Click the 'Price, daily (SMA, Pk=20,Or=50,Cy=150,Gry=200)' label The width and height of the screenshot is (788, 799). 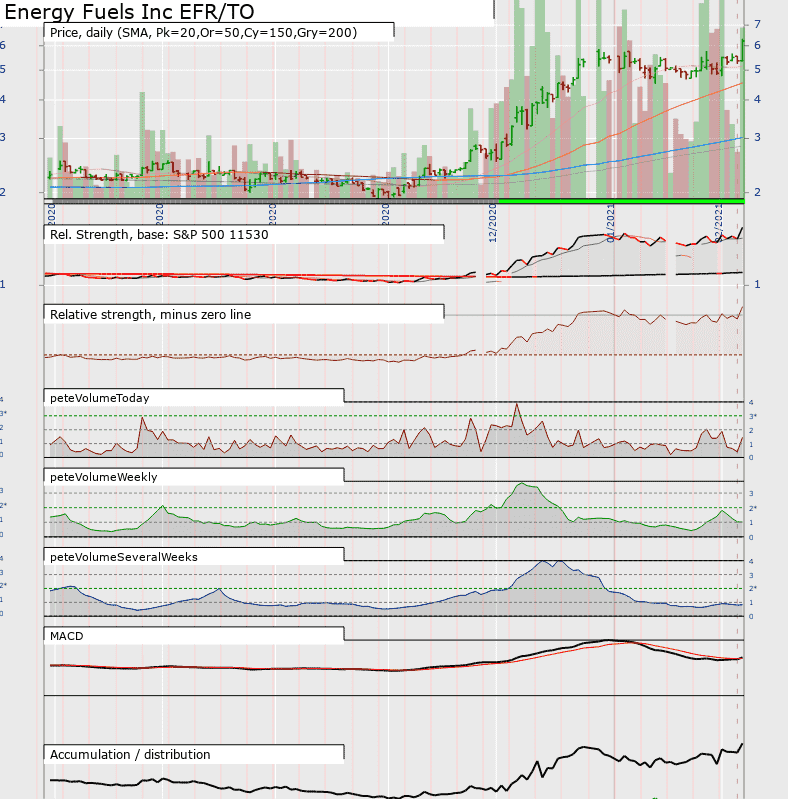point(203,33)
